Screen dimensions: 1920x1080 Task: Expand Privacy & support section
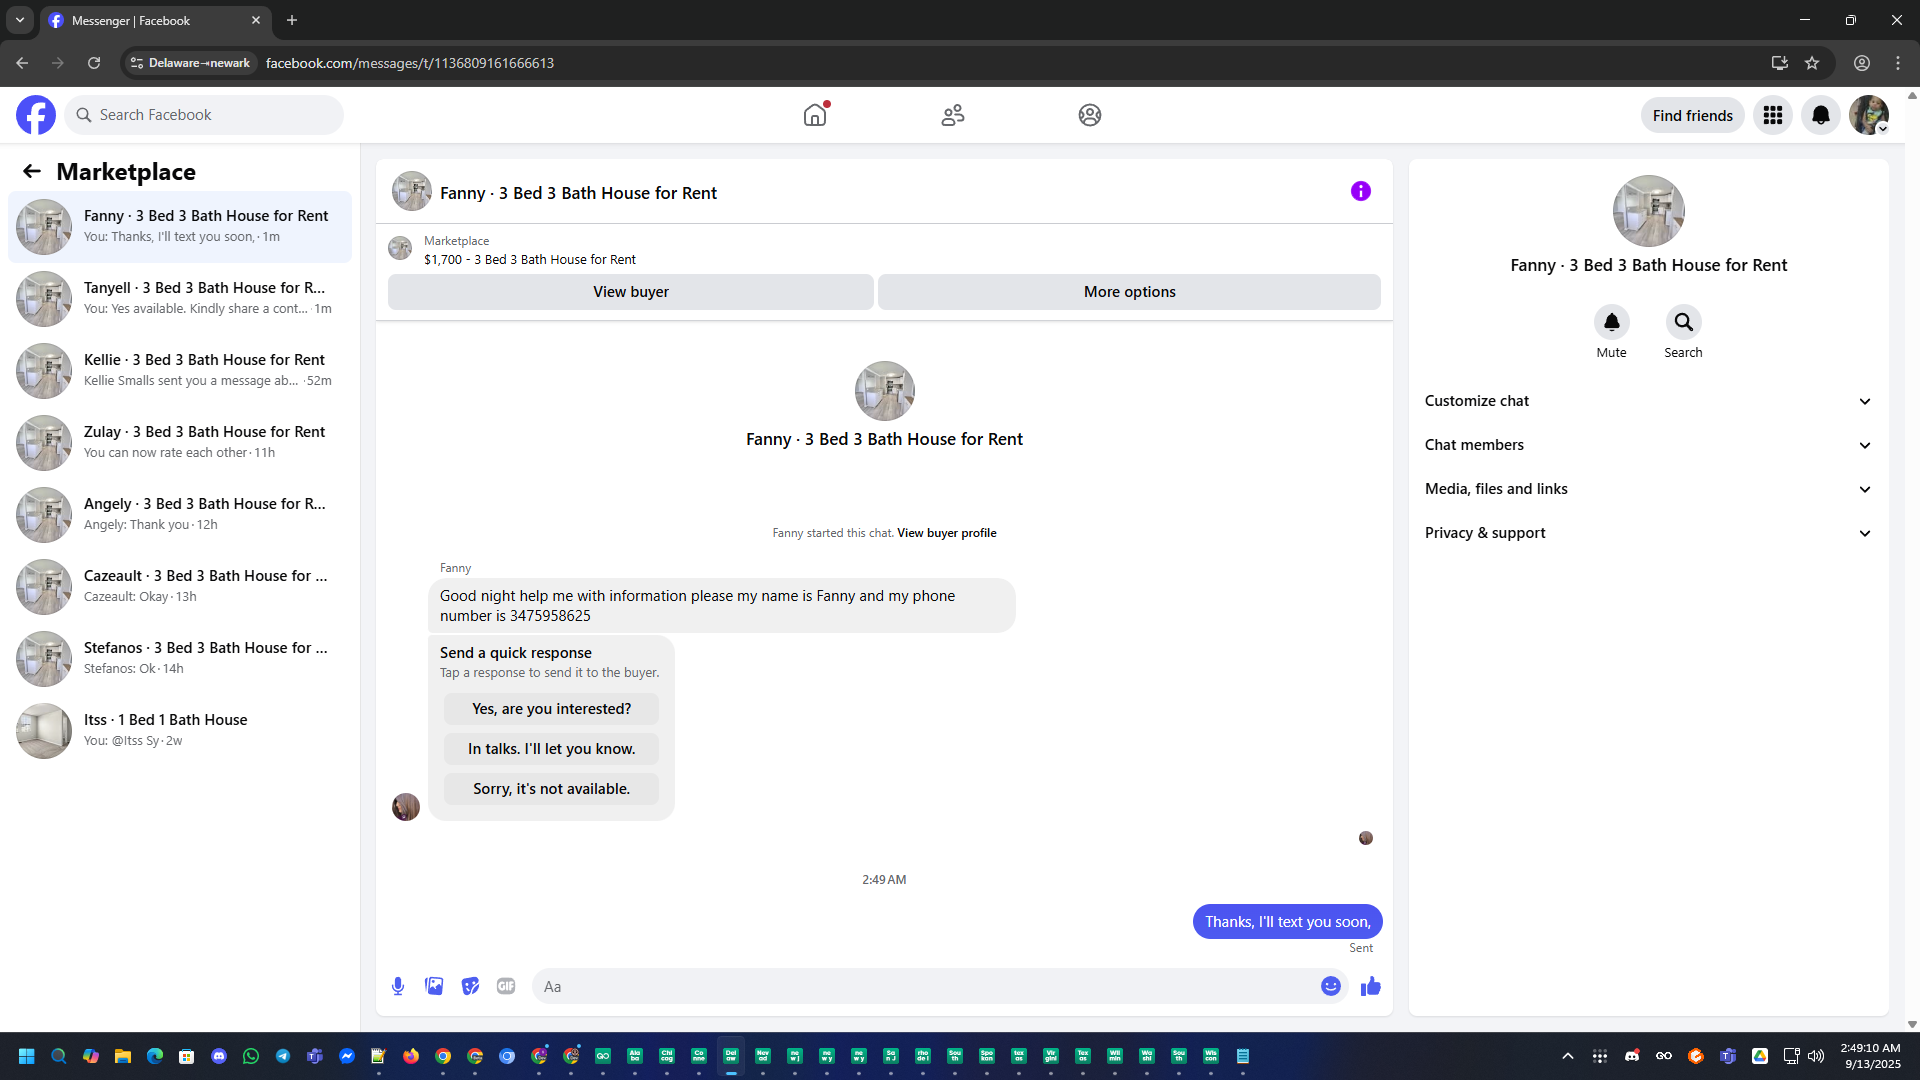(1648, 533)
